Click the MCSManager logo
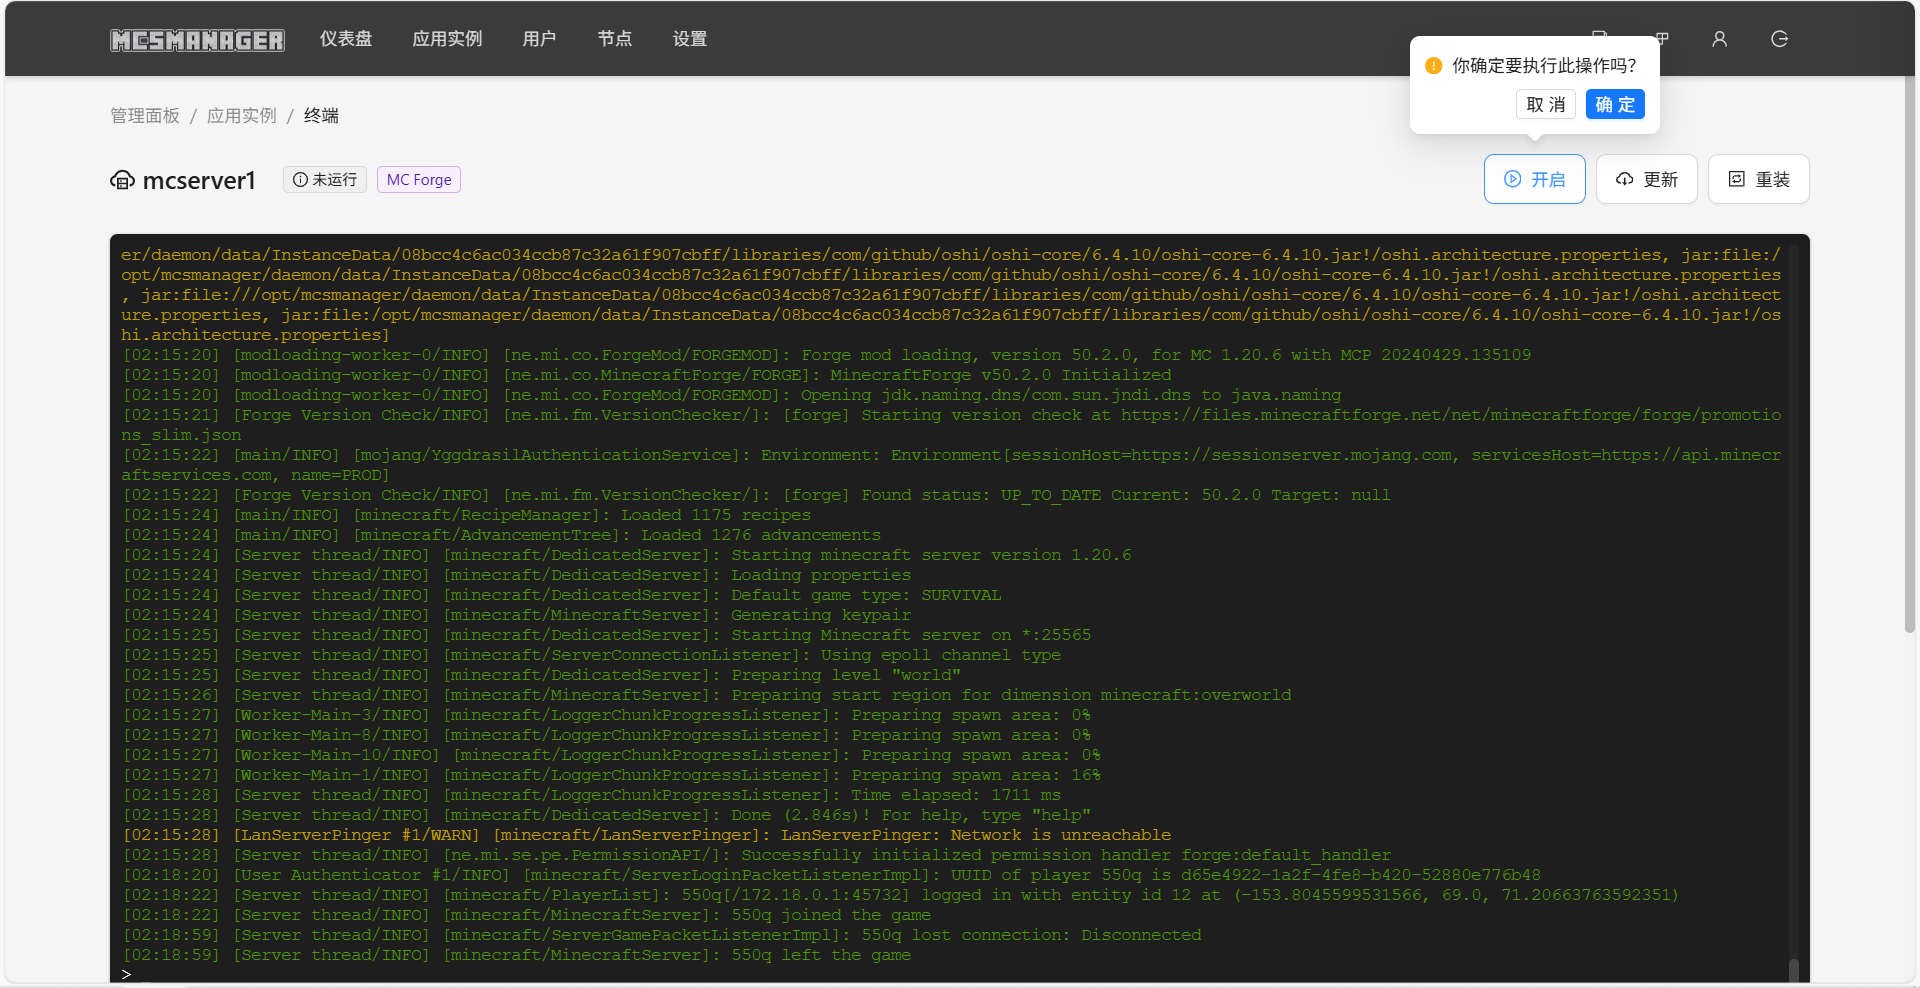The image size is (1920, 988). click(x=197, y=40)
